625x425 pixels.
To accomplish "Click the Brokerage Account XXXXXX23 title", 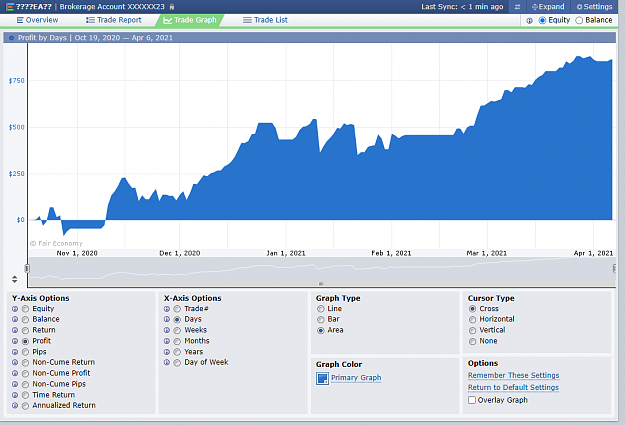I will (x=112, y=7).
